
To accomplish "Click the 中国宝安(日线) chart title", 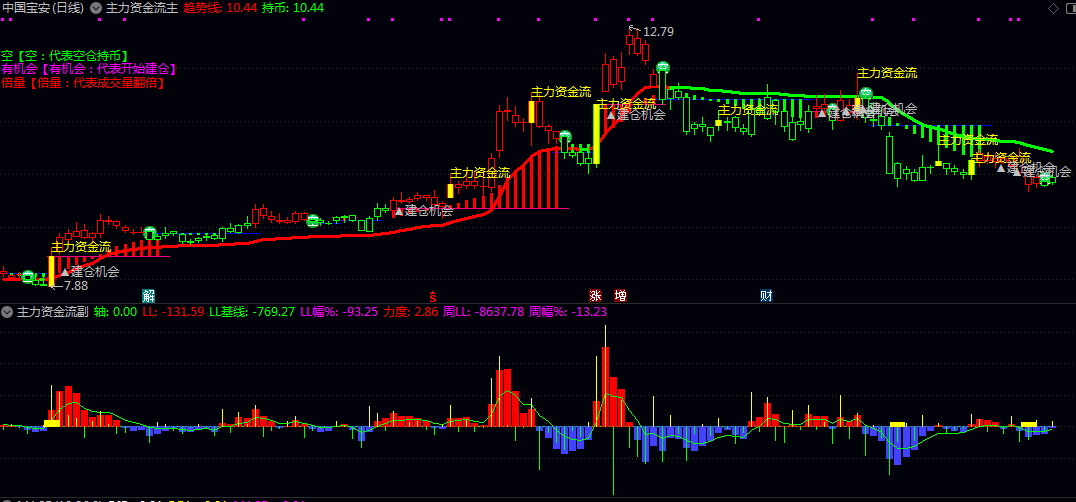I will coord(43,8).
